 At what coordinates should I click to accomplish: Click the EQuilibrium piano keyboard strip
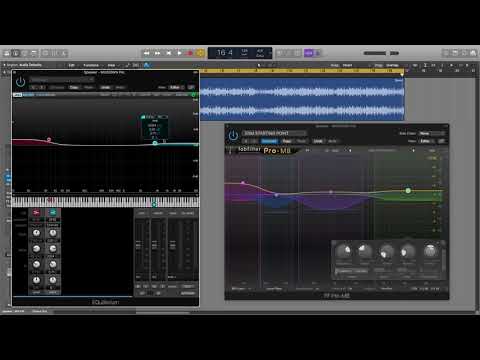point(106,202)
